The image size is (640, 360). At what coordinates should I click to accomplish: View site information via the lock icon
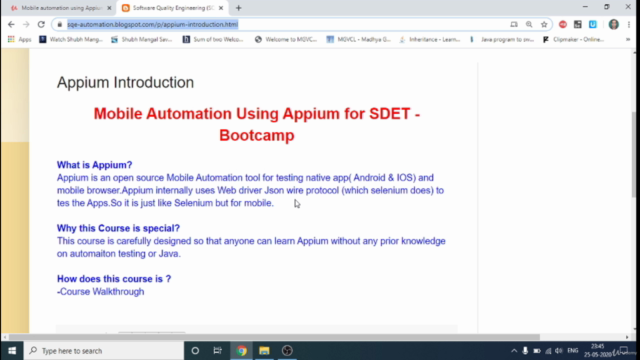pyautogui.click(x=60, y=24)
